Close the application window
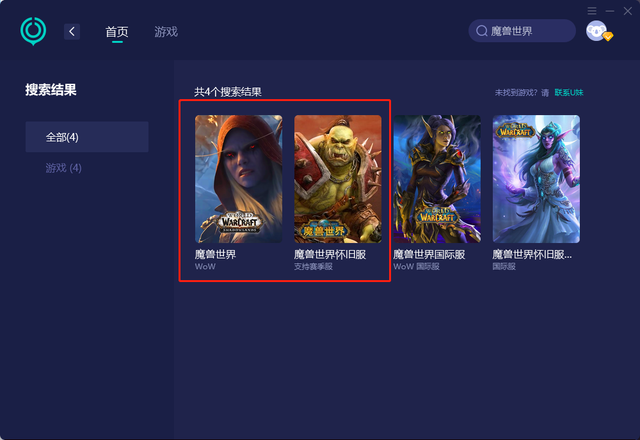 point(628,11)
